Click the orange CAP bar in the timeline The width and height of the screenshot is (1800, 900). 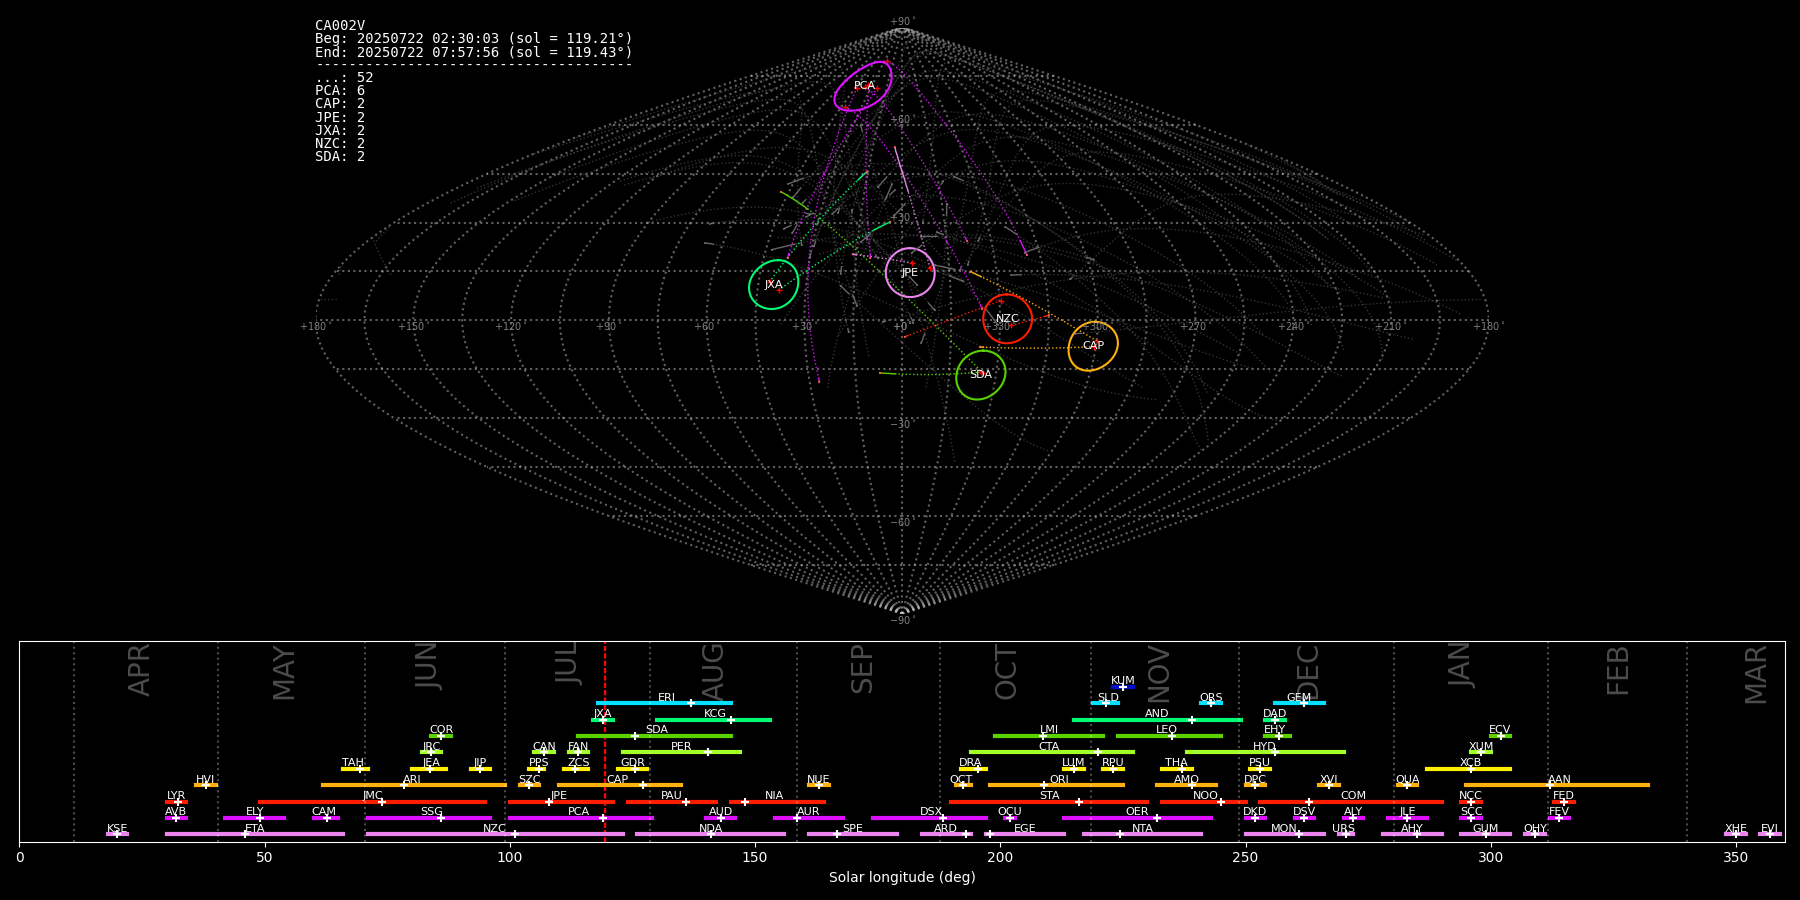point(620,785)
